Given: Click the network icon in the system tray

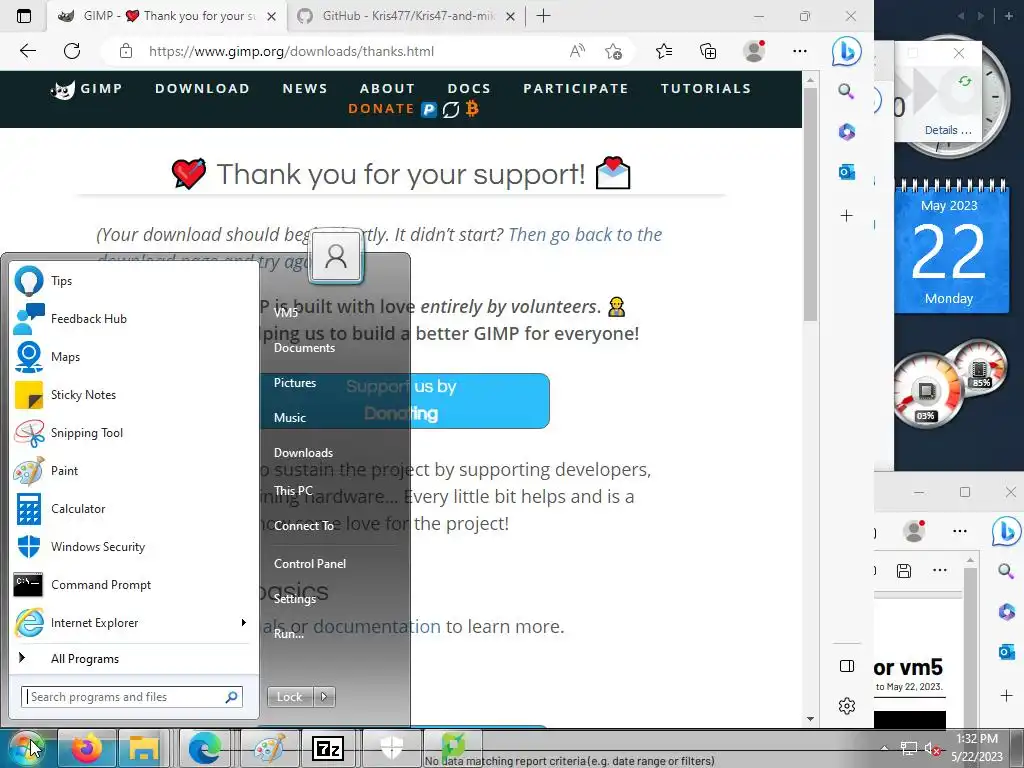Looking at the screenshot, I should click(x=908, y=748).
